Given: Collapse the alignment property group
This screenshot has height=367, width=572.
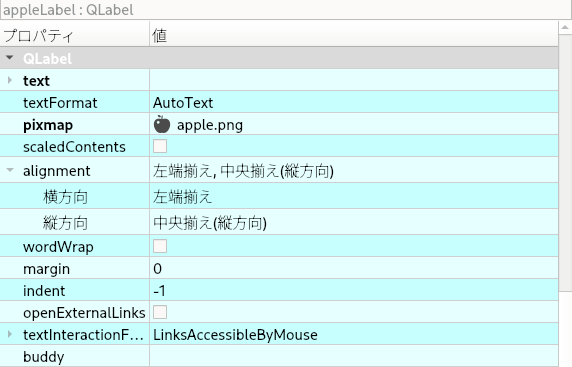Looking at the screenshot, I should click(10, 170).
